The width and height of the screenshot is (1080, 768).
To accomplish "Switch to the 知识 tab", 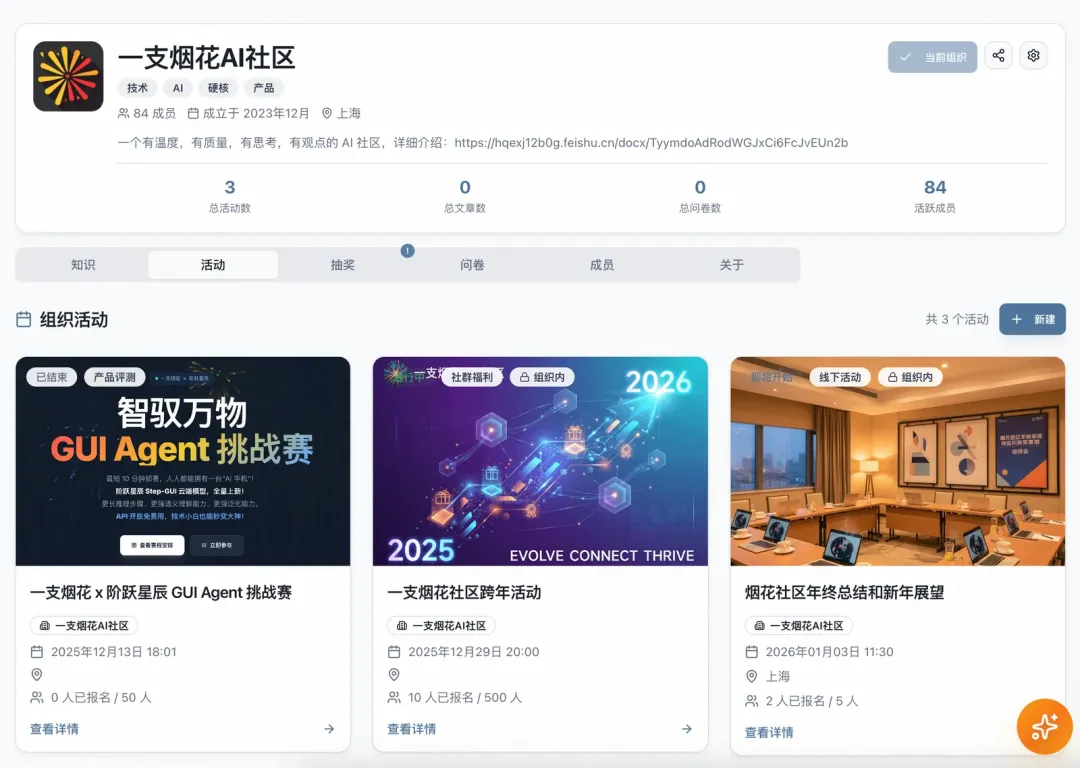I will [x=83, y=264].
